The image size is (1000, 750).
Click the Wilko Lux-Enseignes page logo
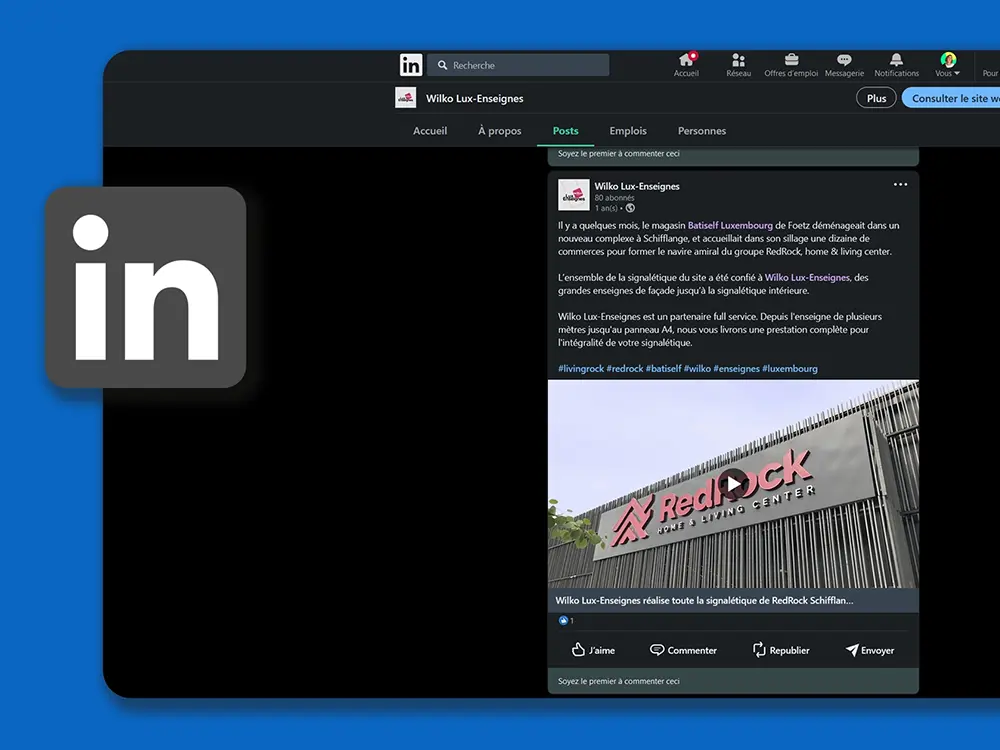406,98
